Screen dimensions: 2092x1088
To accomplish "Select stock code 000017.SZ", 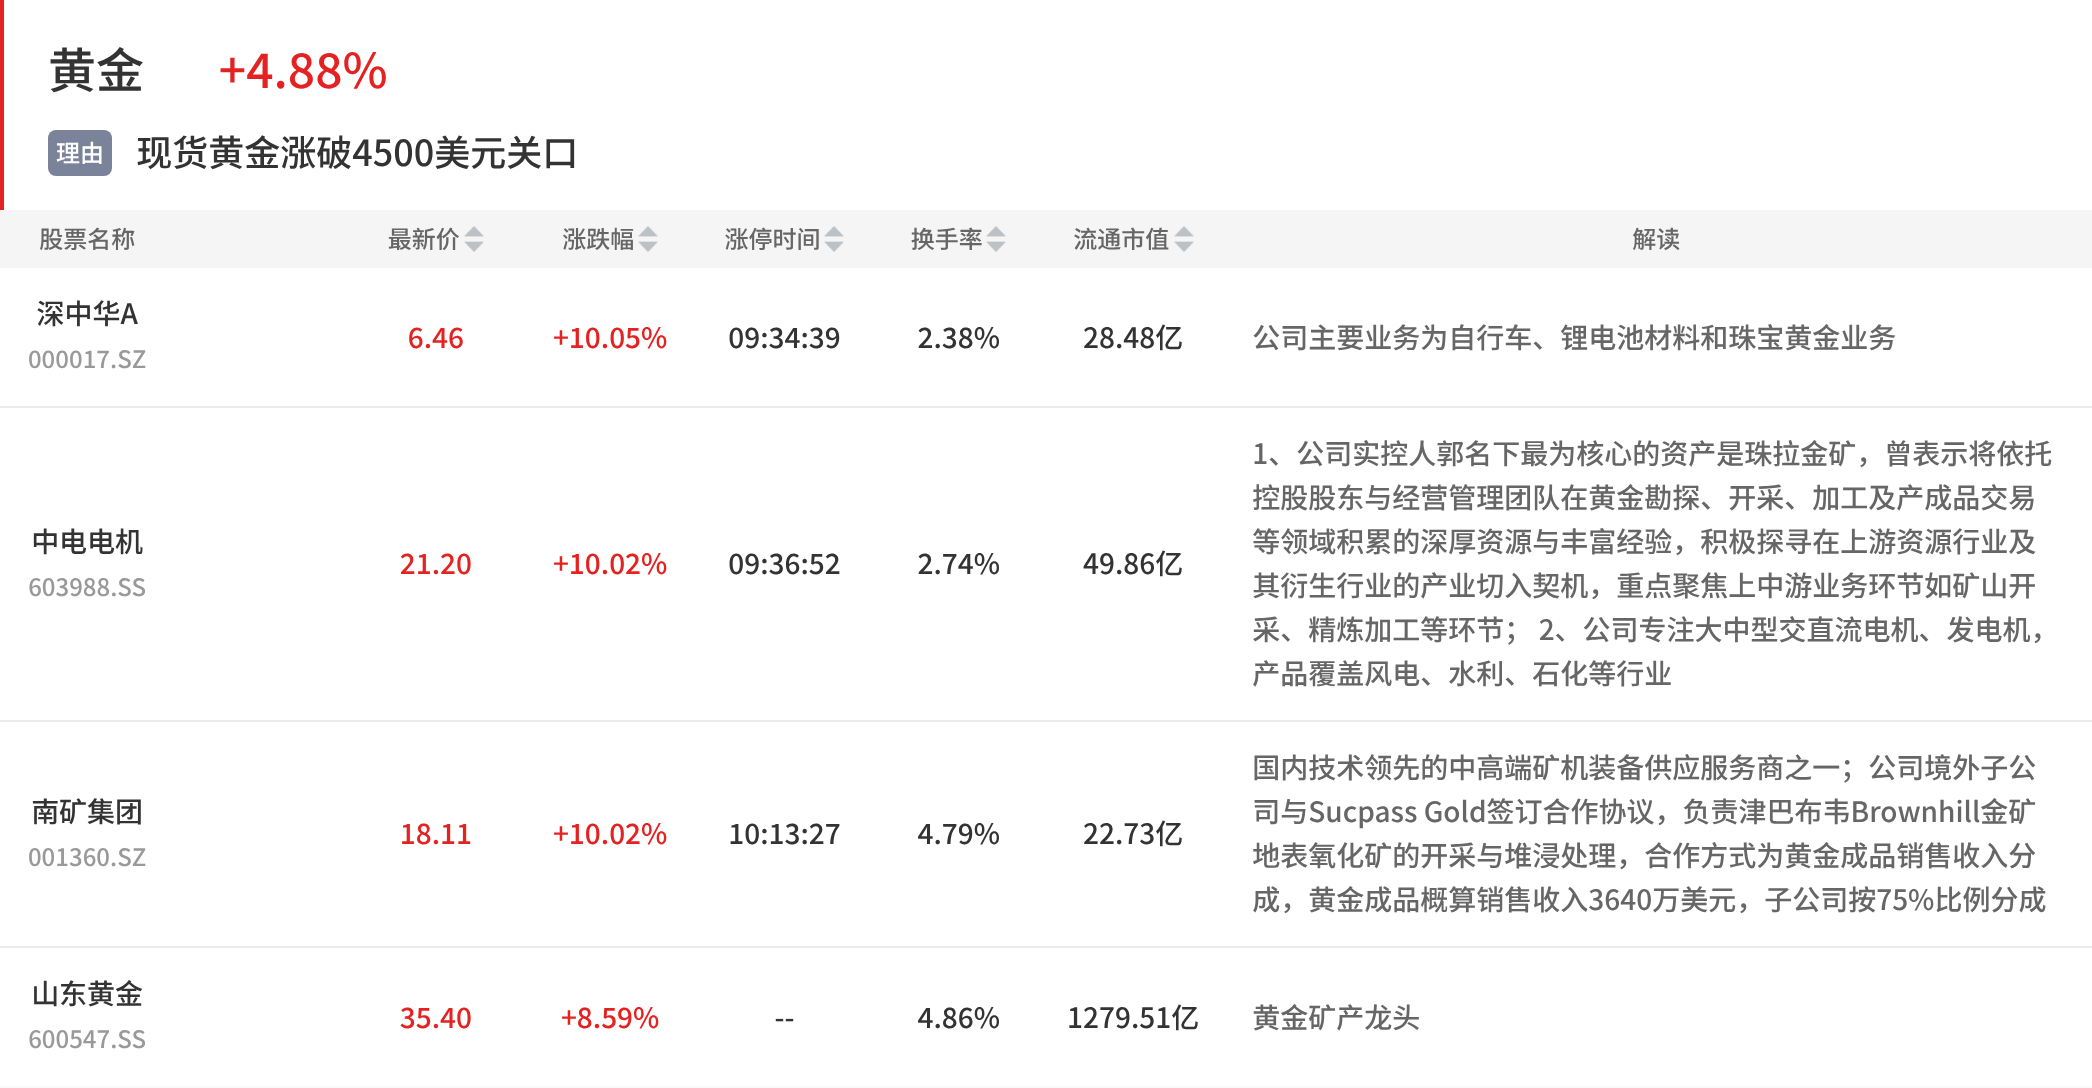I will (87, 359).
